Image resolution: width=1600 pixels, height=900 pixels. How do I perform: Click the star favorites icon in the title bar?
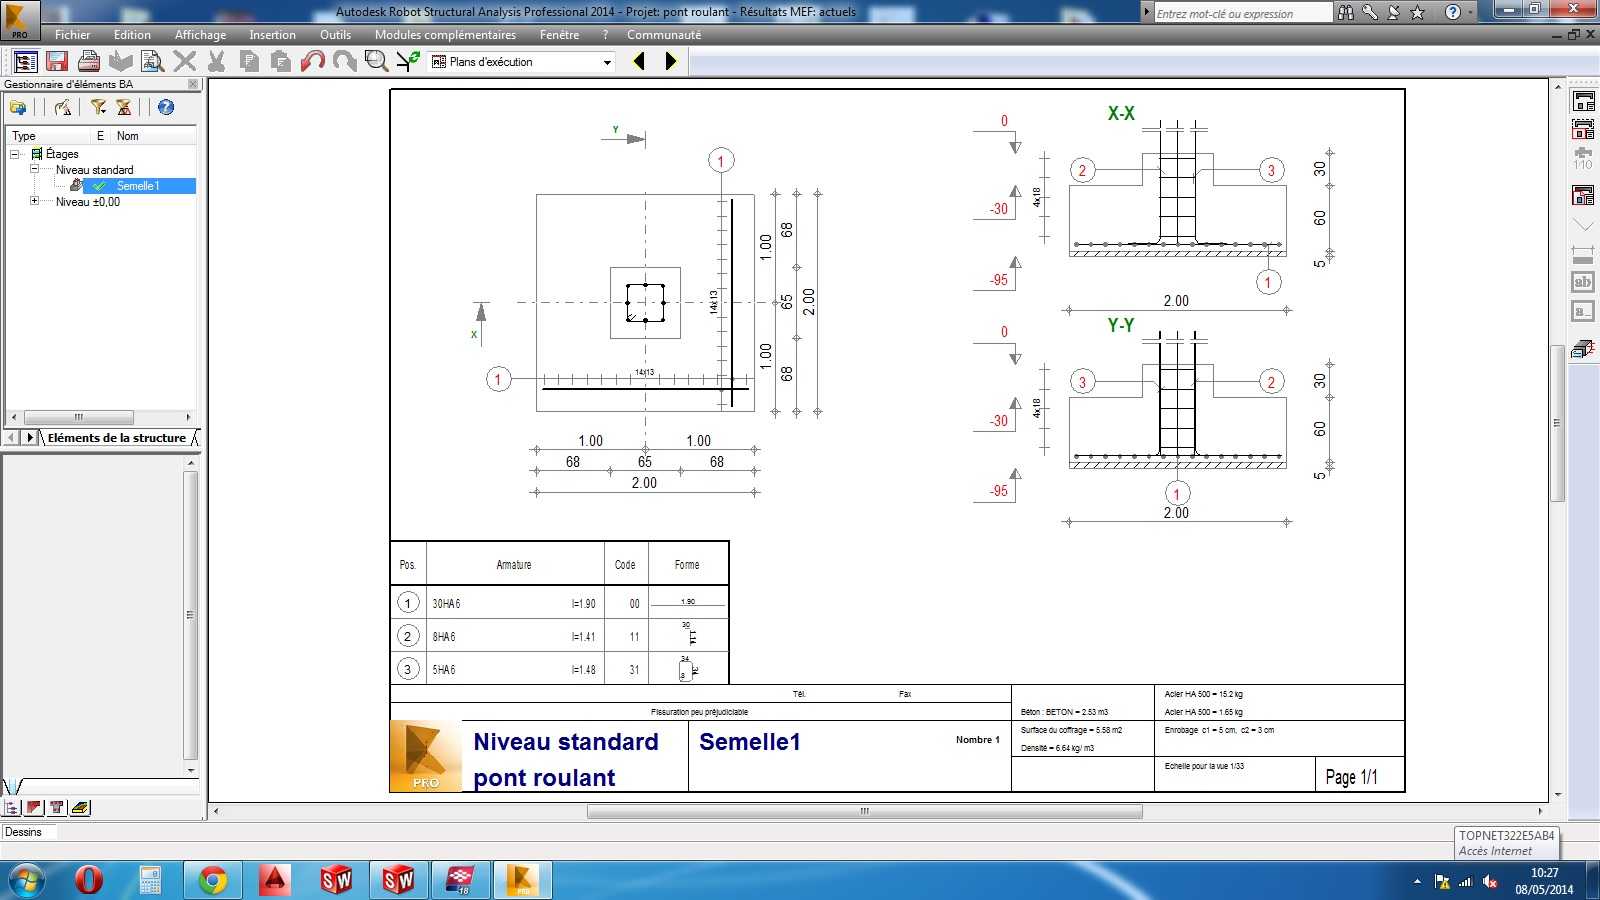click(x=1417, y=12)
